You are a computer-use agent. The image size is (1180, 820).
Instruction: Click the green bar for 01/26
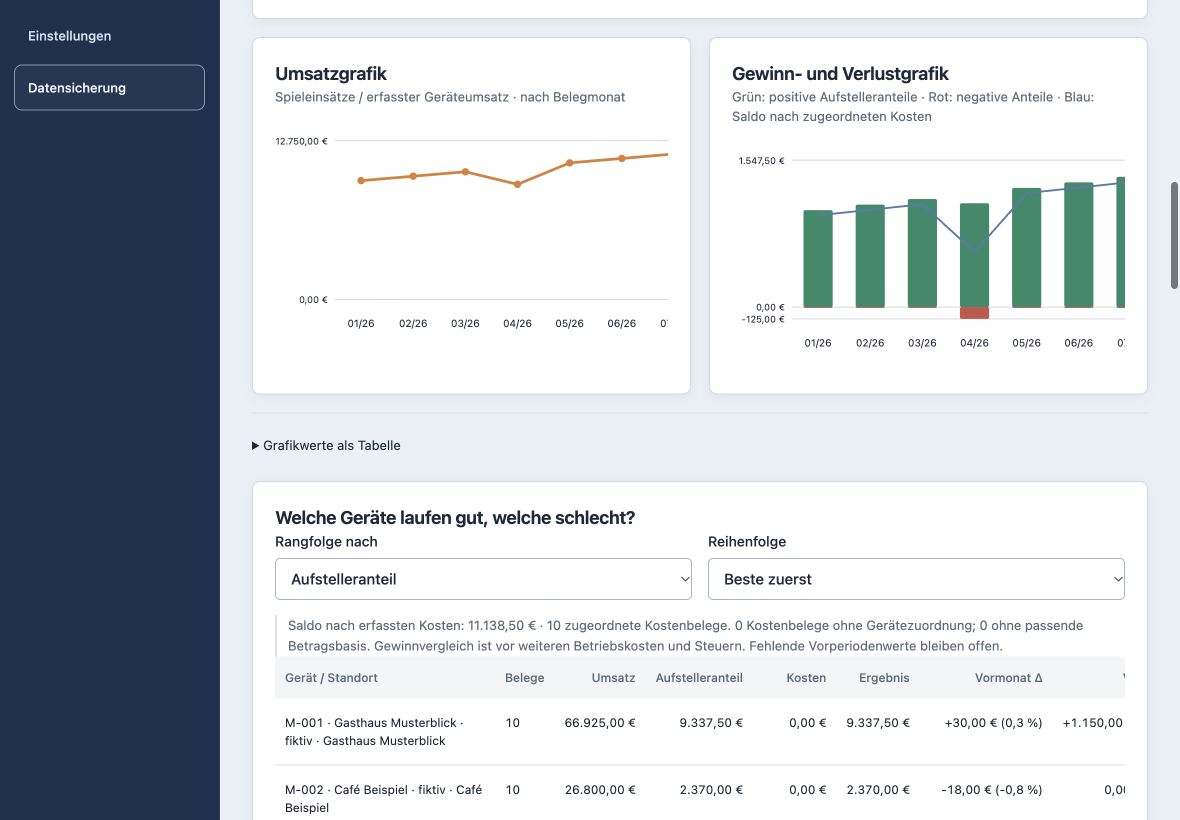(818, 259)
